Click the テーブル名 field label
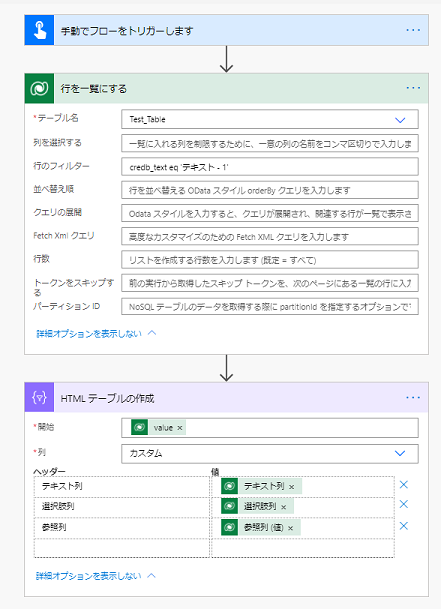441x609 pixels. [x=57, y=118]
